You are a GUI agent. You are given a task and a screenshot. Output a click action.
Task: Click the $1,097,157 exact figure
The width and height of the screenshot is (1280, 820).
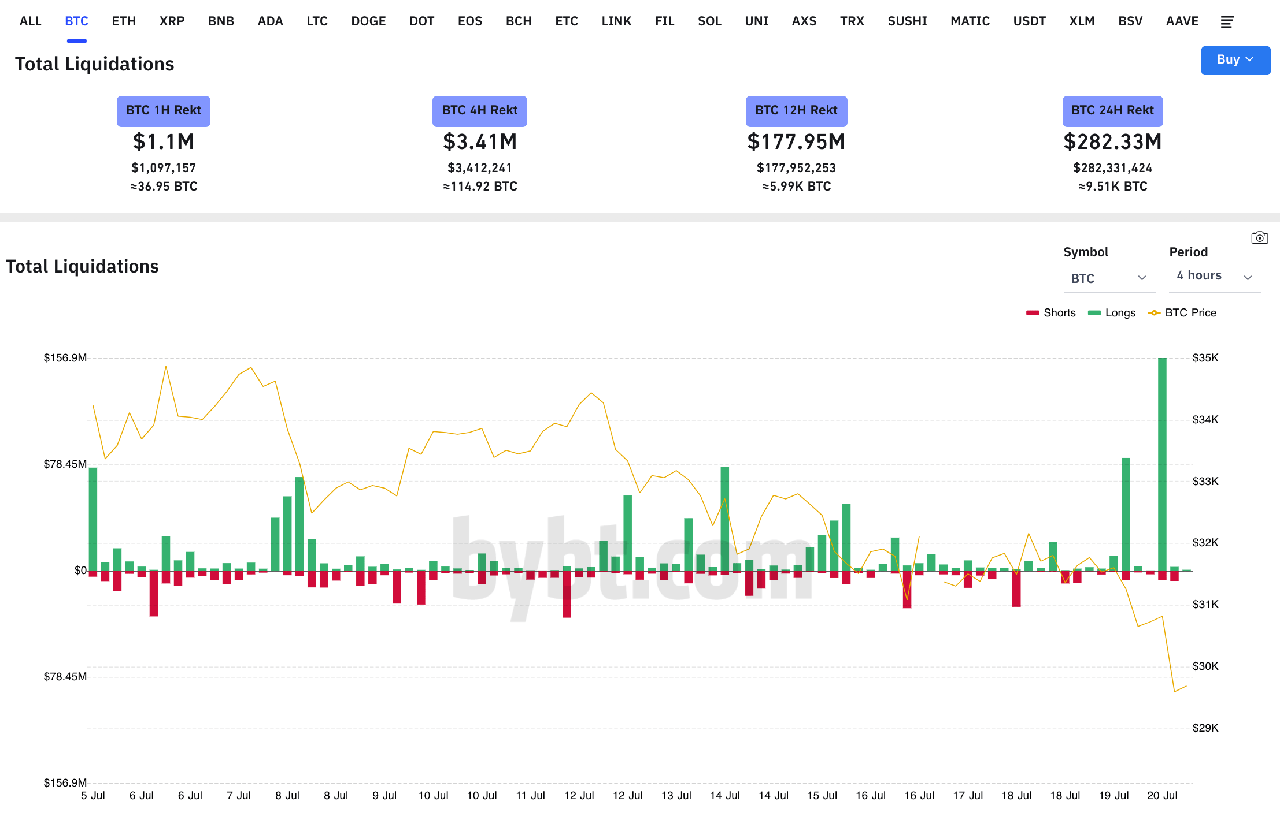click(x=164, y=168)
